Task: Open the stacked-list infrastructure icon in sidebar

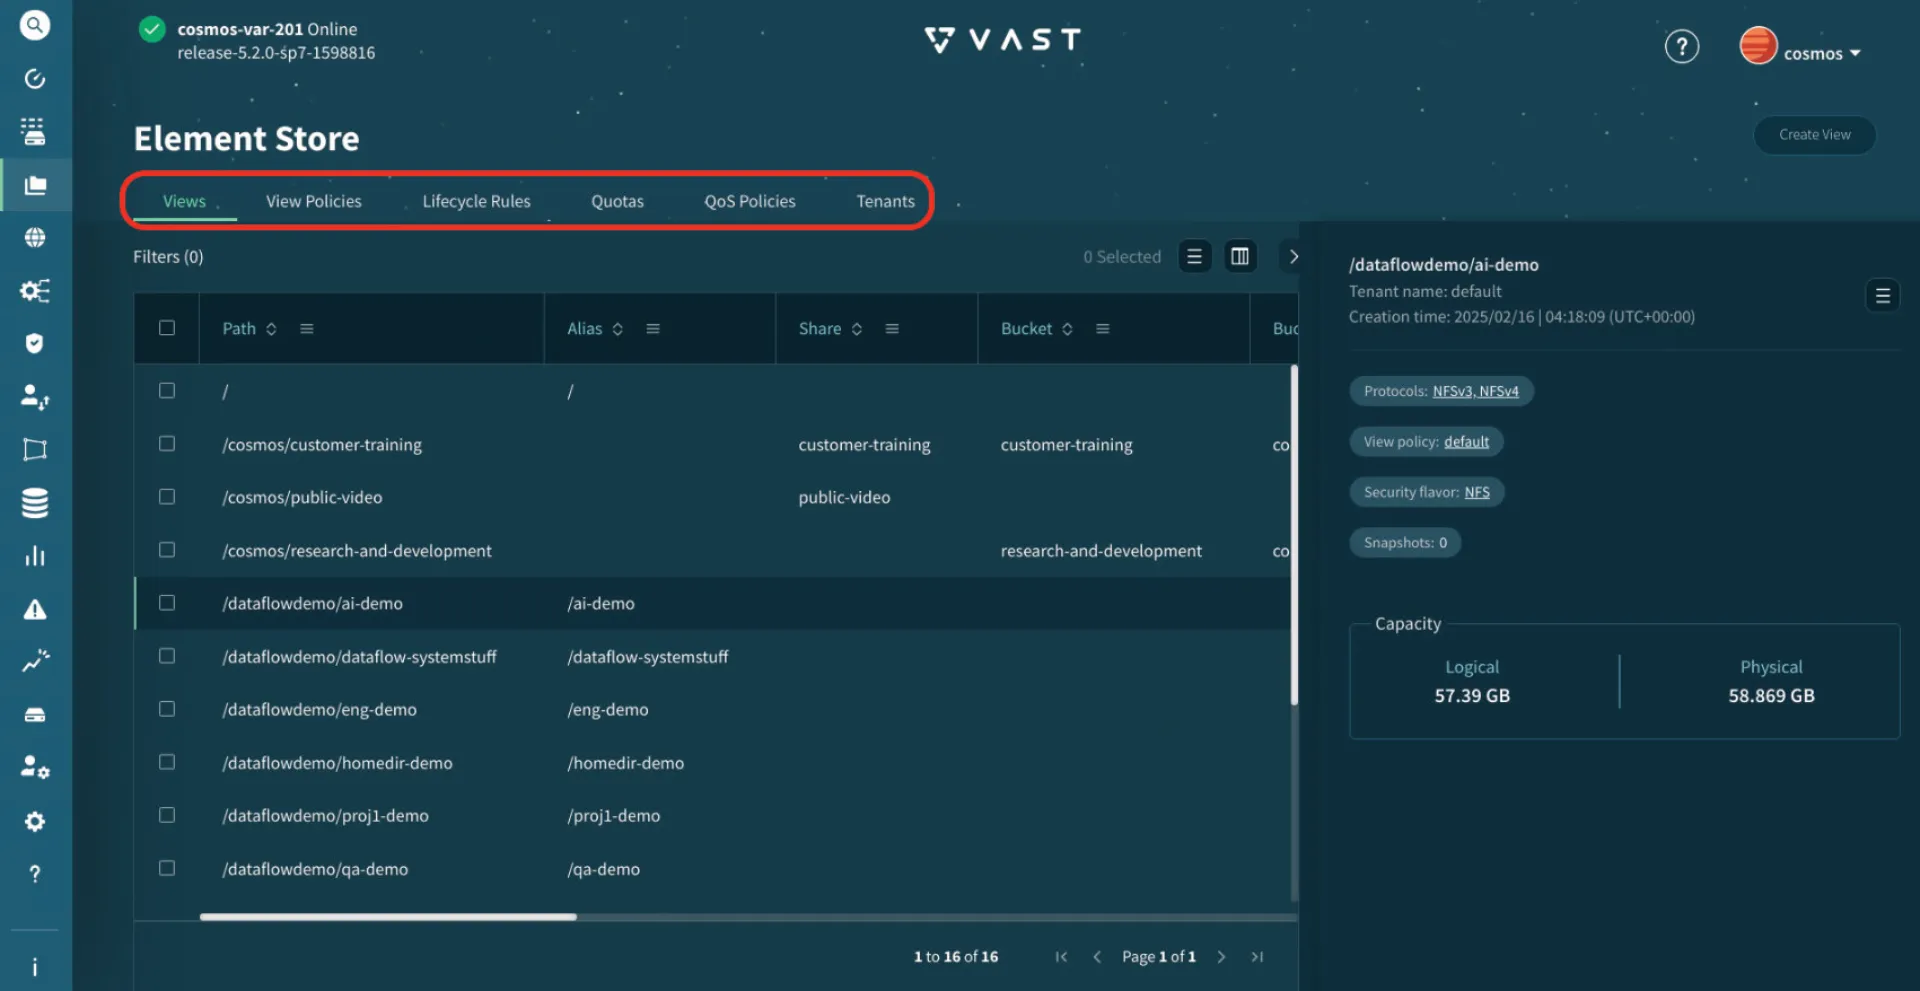Action: pyautogui.click(x=35, y=132)
